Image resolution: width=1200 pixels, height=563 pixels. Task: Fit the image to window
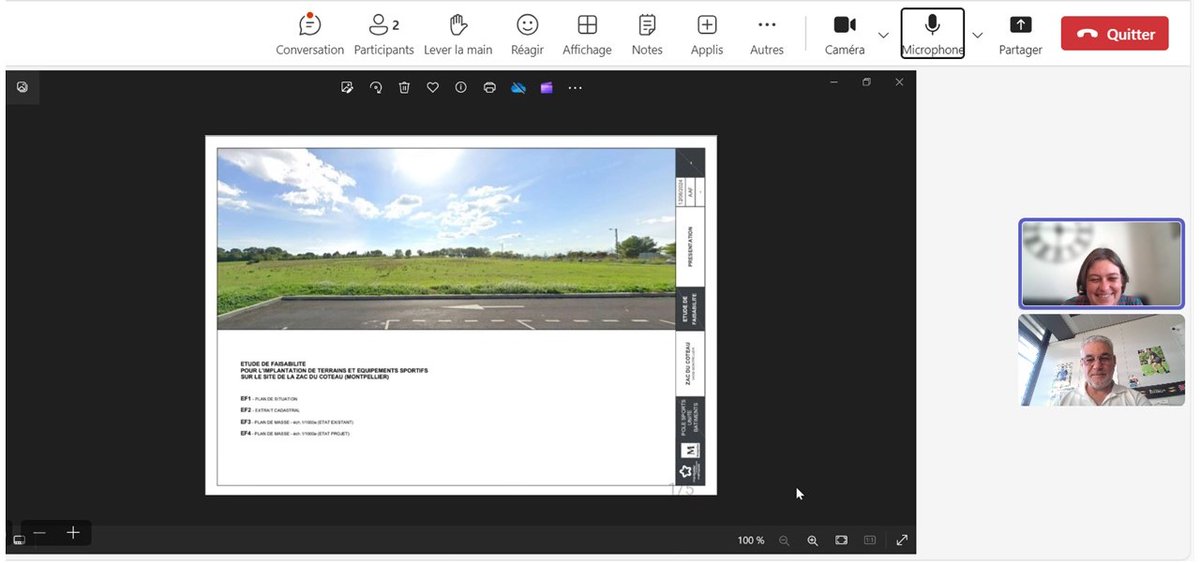pyautogui.click(x=841, y=540)
